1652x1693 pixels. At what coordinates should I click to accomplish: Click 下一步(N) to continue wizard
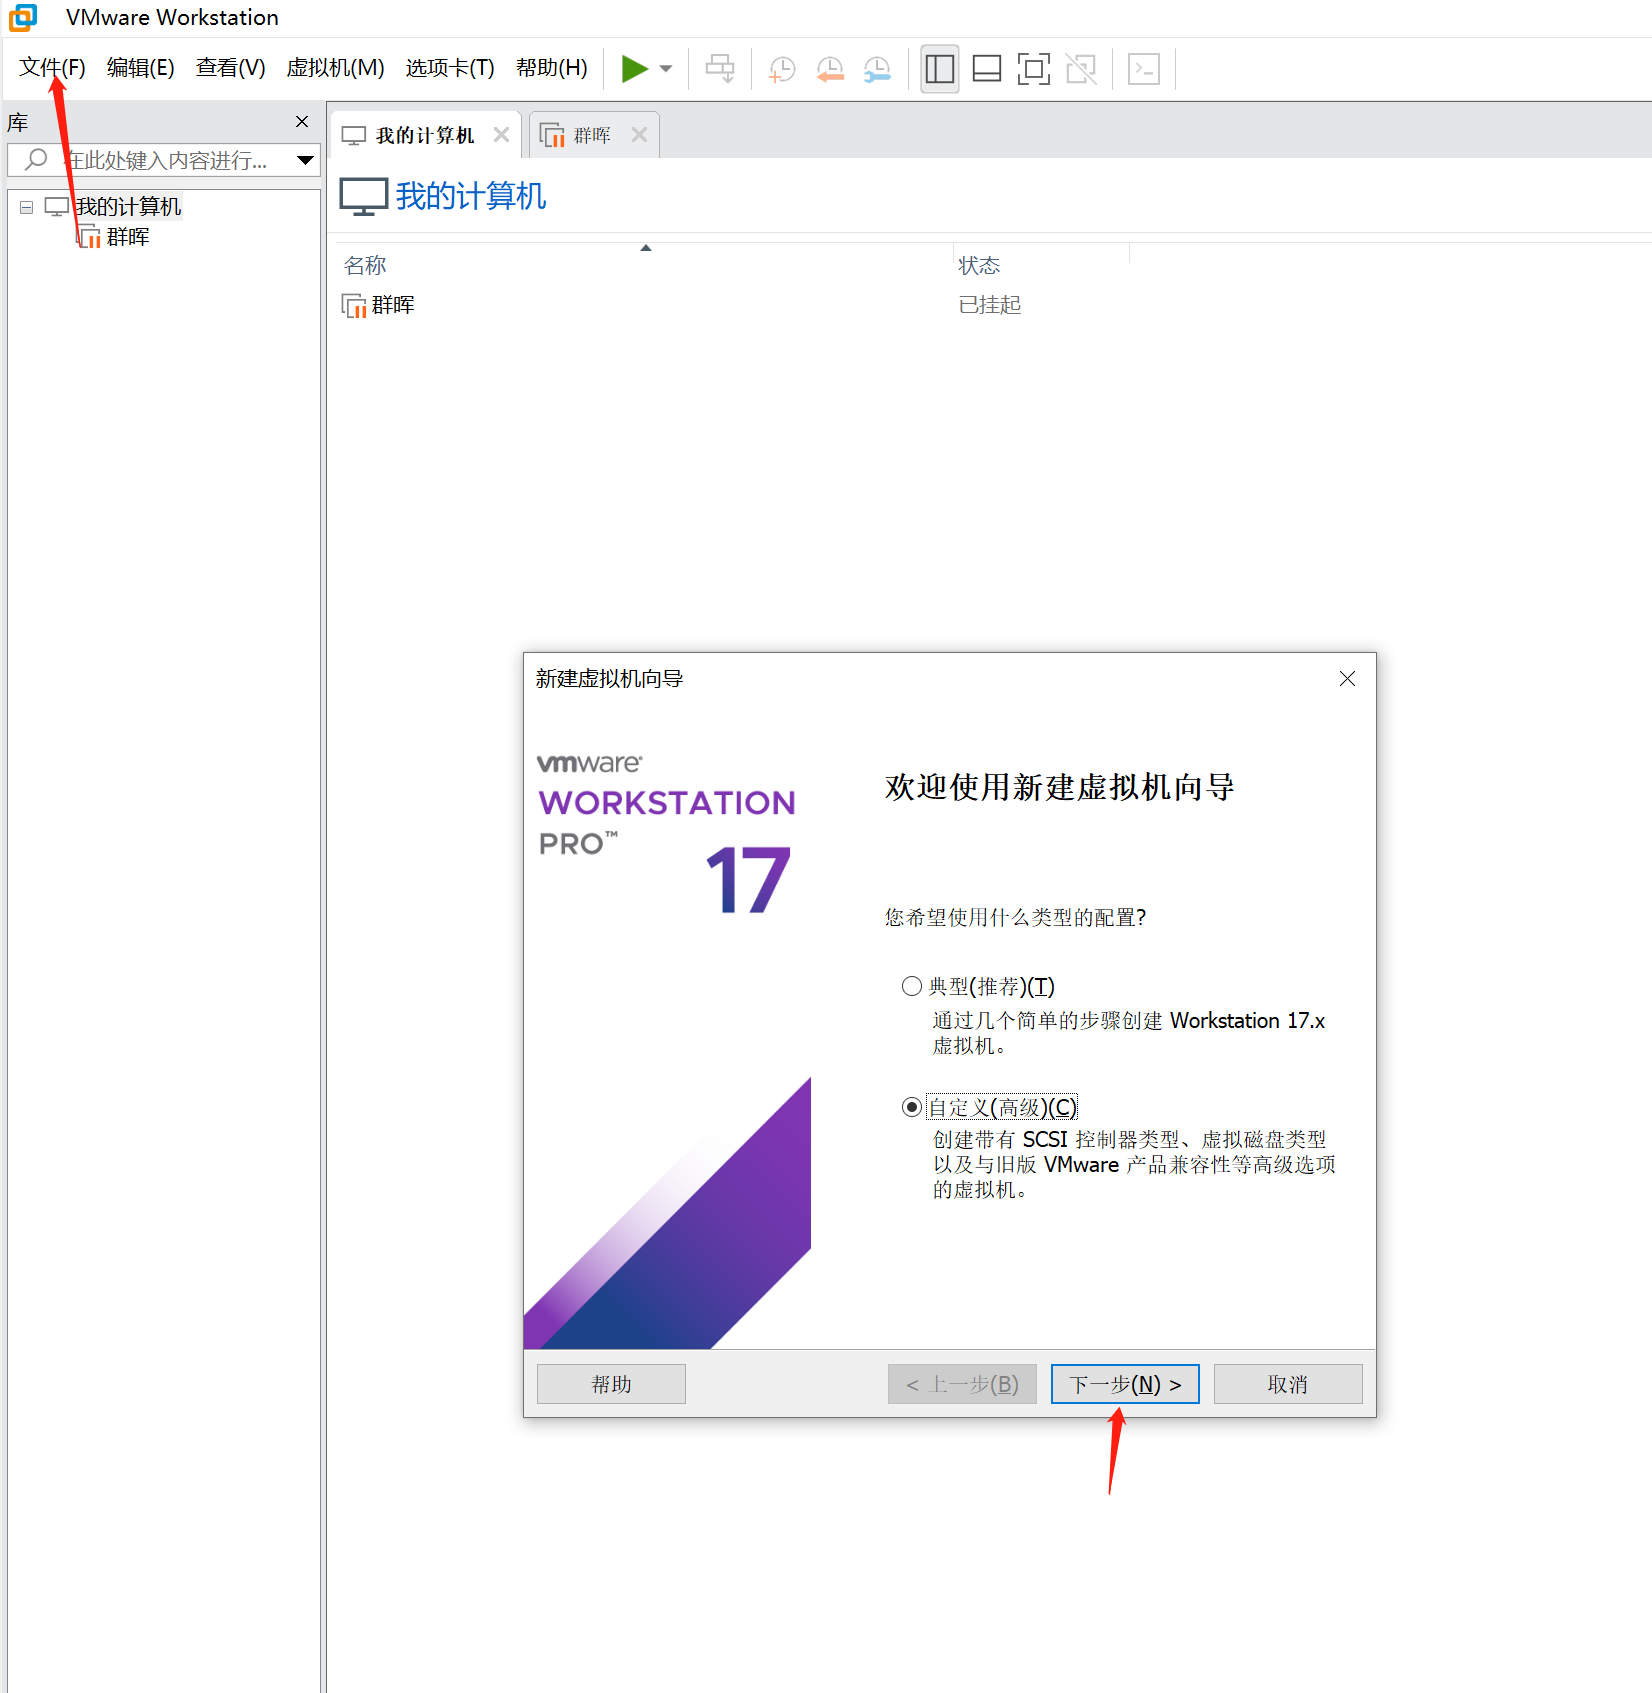[1125, 1384]
